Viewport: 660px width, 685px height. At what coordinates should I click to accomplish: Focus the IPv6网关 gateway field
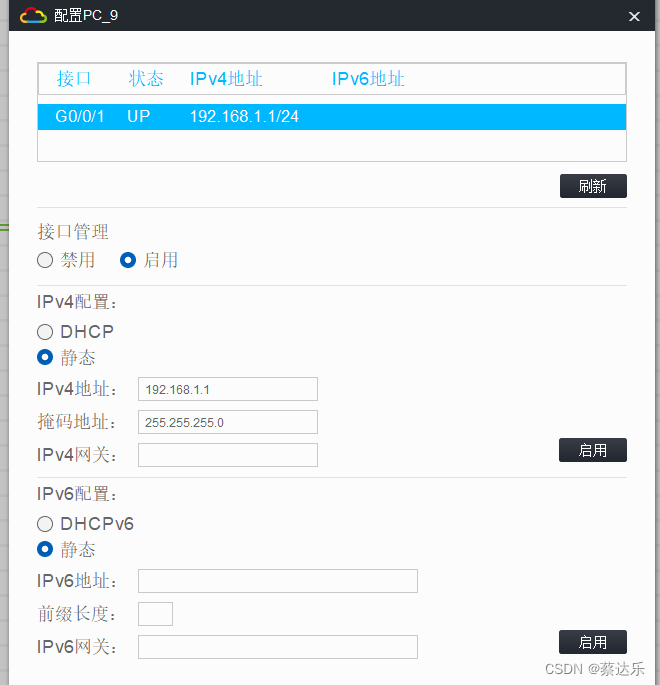(x=278, y=647)
